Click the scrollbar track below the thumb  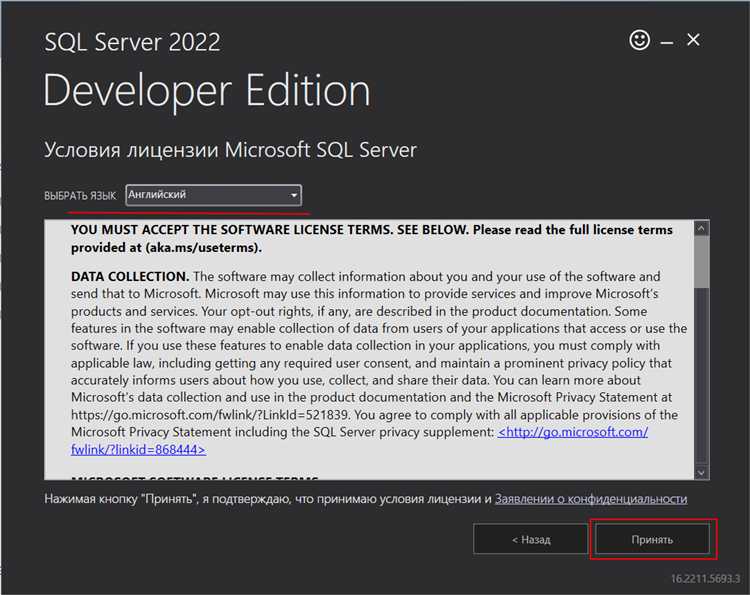click(x=701, y=380)
